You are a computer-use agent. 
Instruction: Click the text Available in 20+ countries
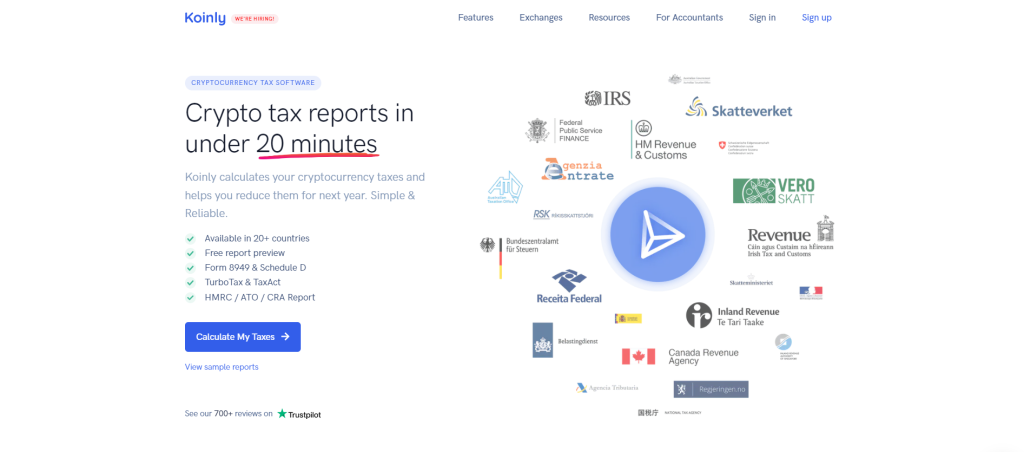click(x=257, y=238)
